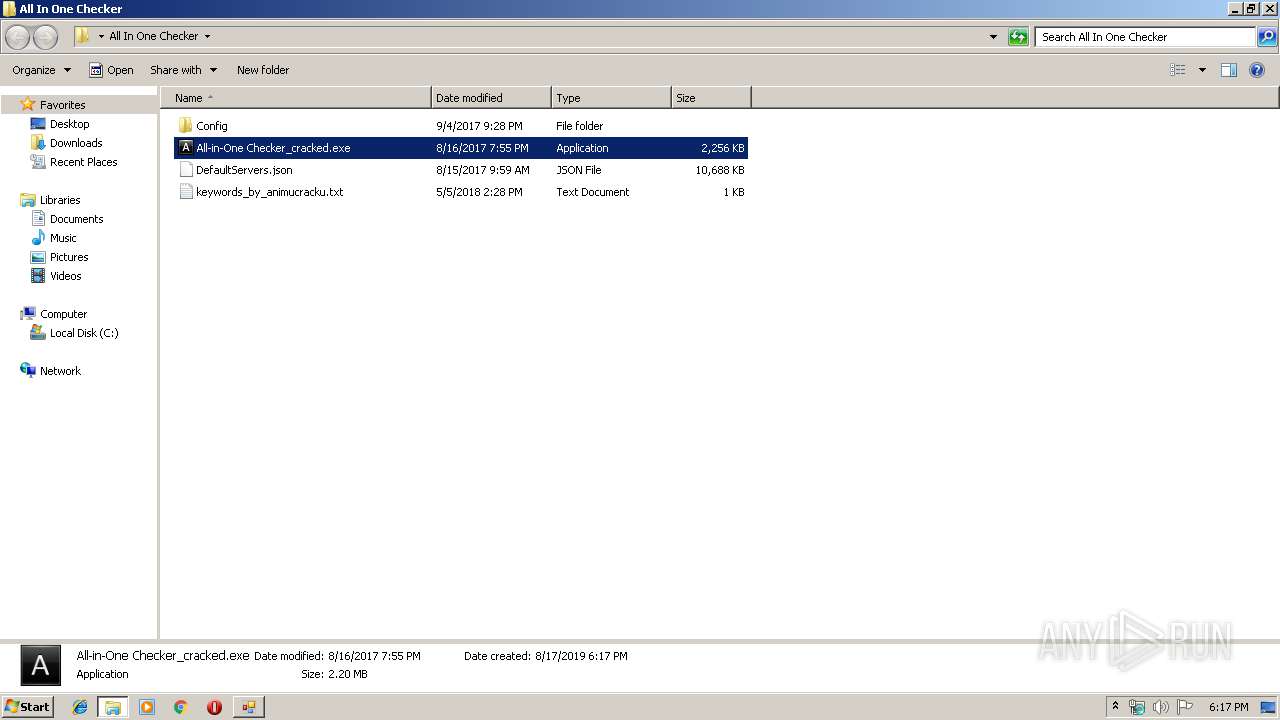Click the search magnifier icon
Viewport: 1280px width, 720px height.
(1267, 37)
